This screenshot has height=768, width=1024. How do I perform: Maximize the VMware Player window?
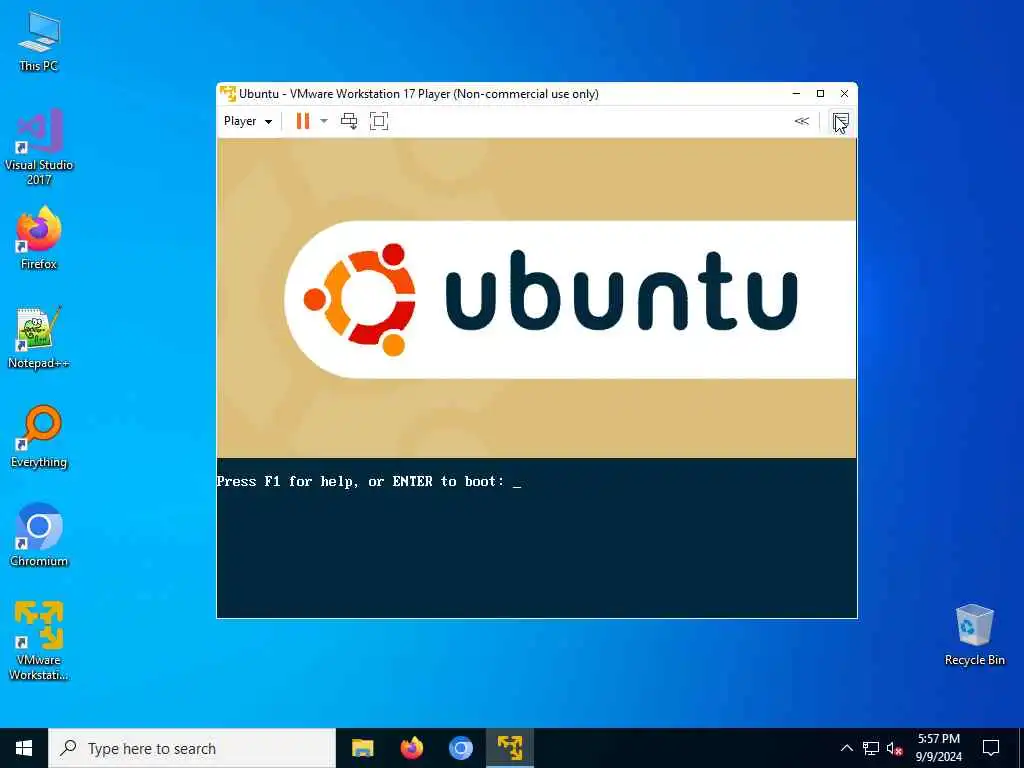(x=820, y=93)
